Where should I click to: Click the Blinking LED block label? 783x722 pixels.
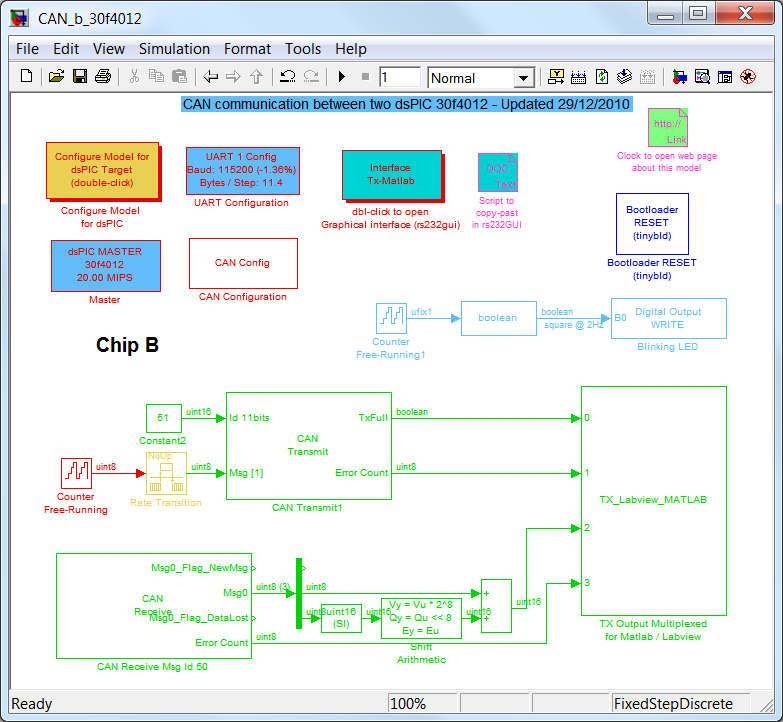668,347
